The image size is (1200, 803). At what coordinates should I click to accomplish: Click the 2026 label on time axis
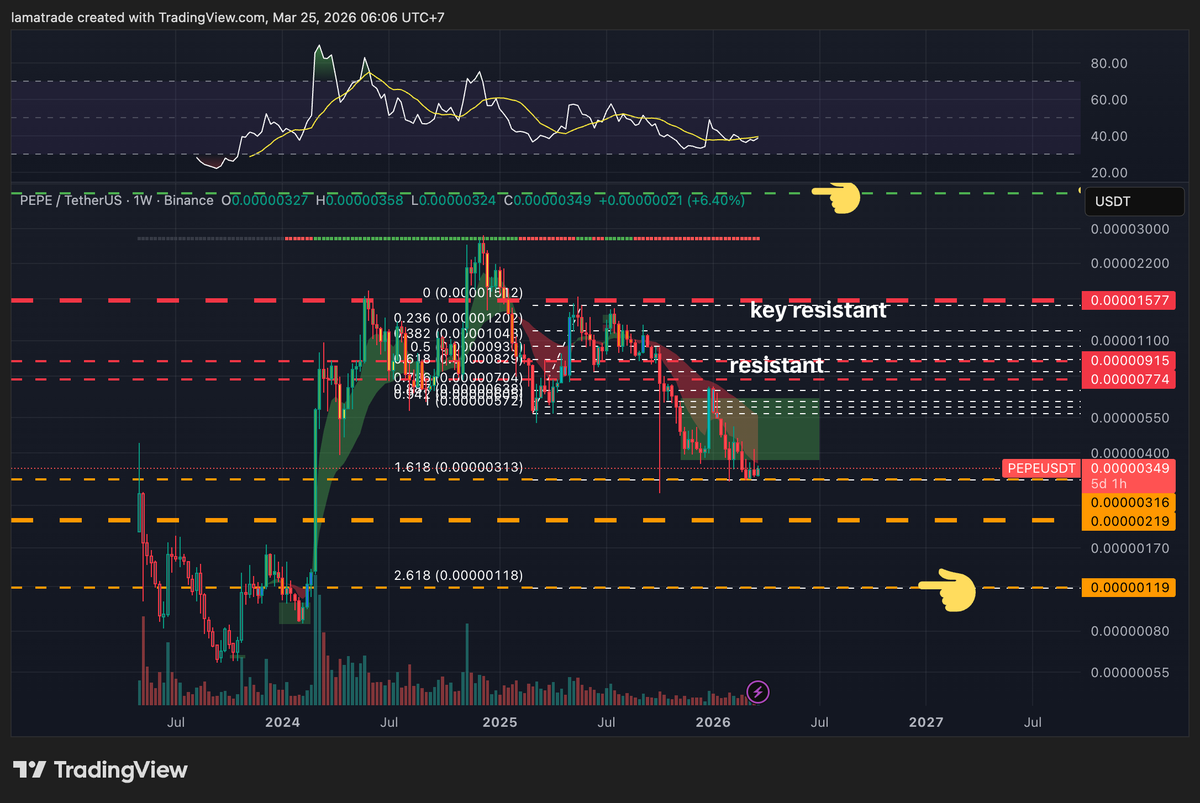(x=712, y=721)
